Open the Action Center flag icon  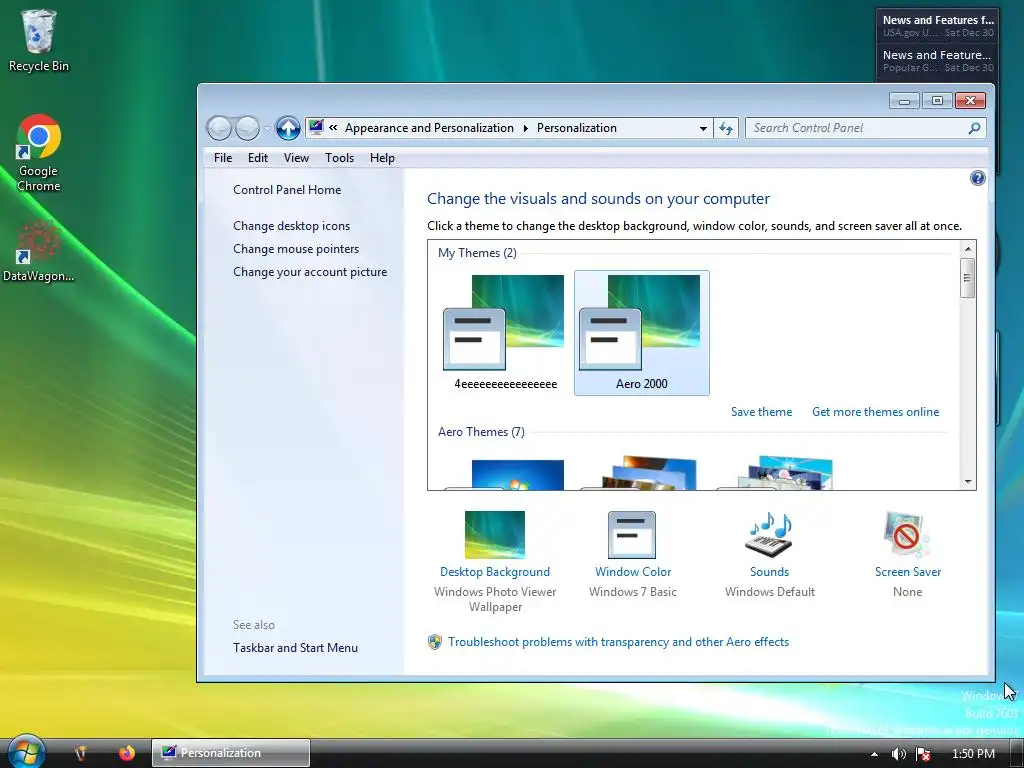pos(923,754)
